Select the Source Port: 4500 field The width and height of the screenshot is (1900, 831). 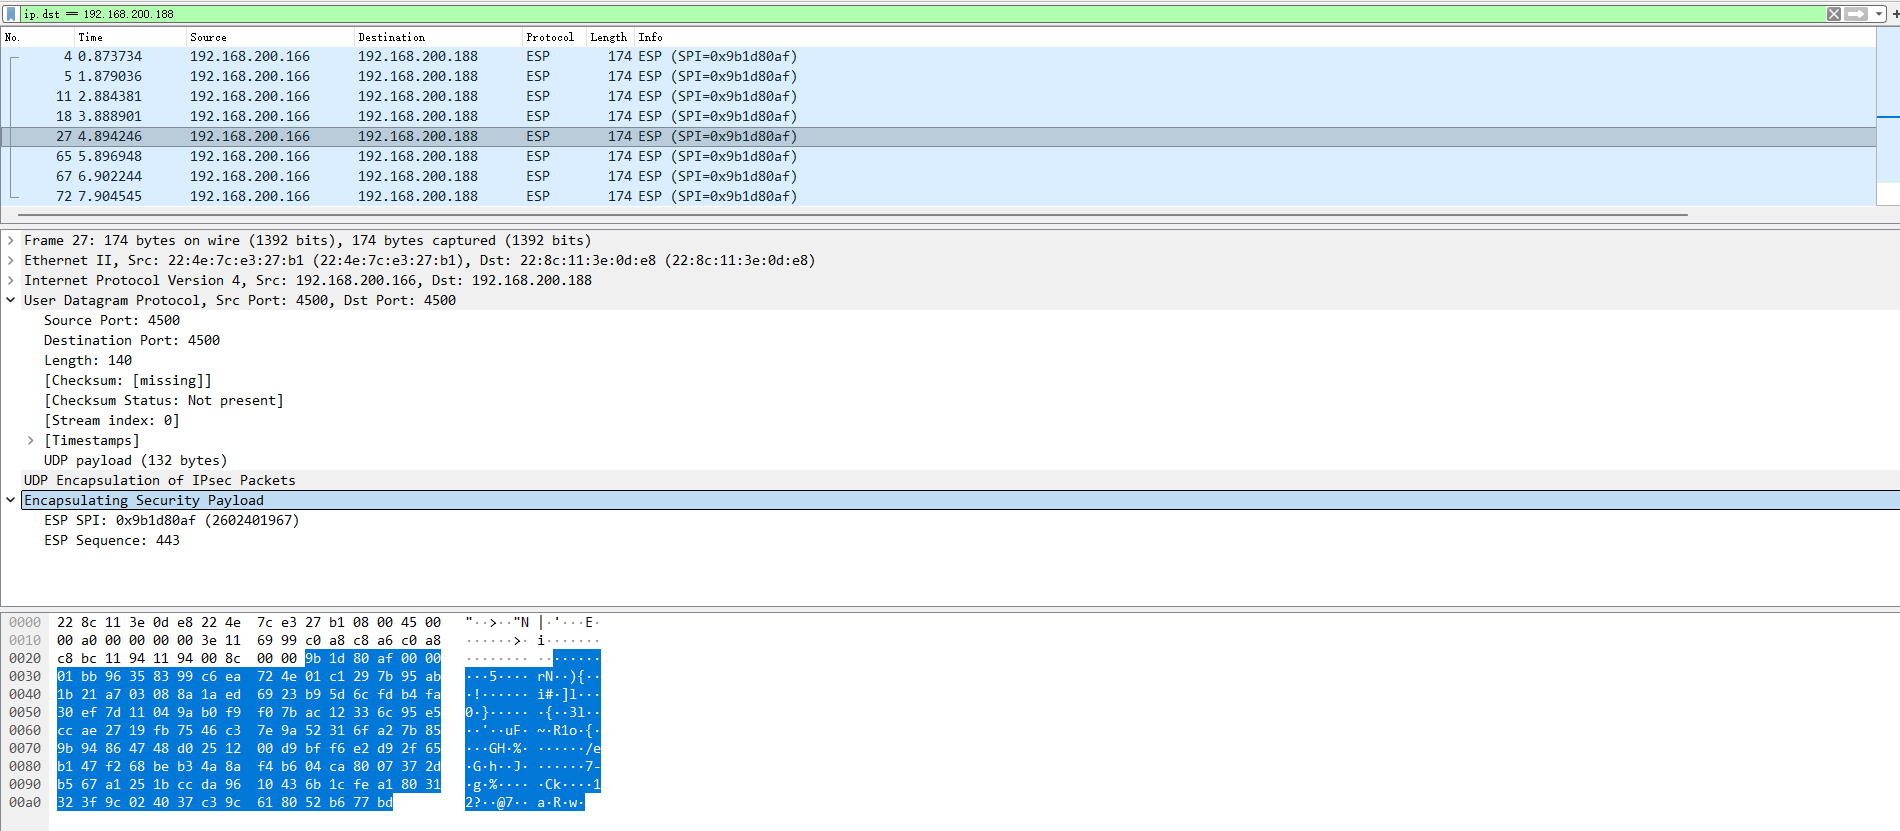112,321
